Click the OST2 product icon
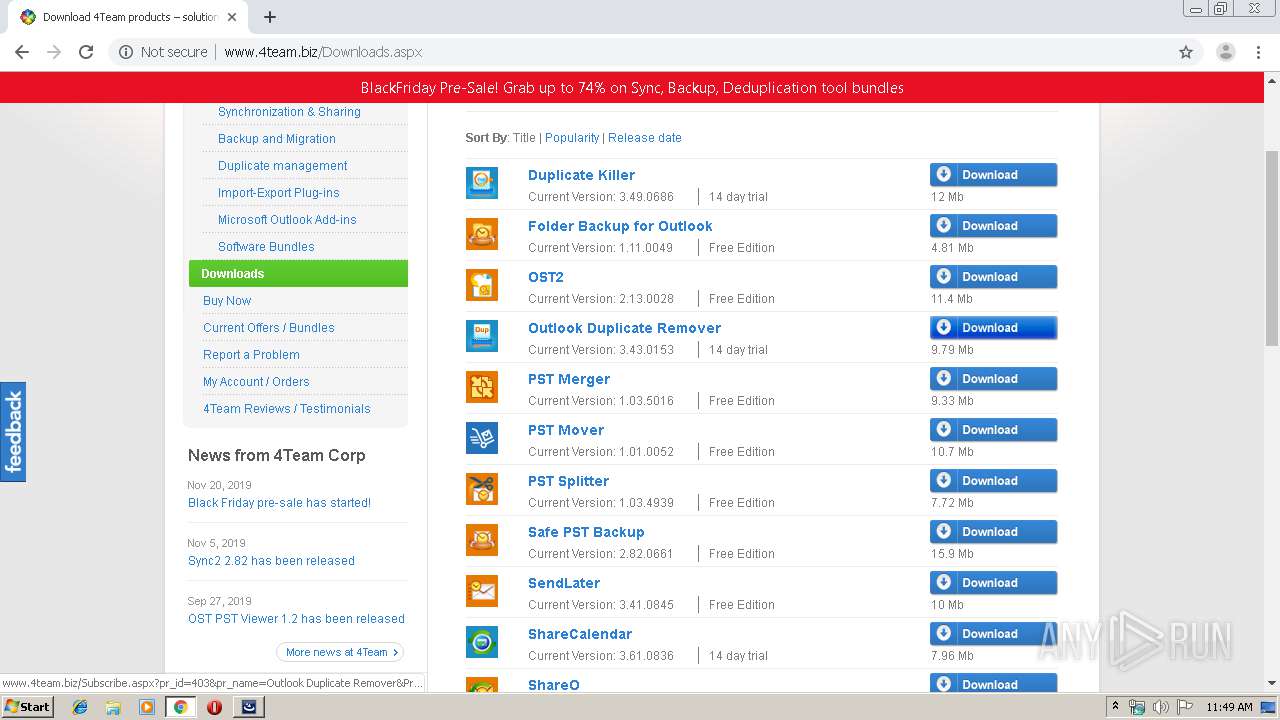The height and width of the screenshot is (720, 1280). tap(482, 285)
